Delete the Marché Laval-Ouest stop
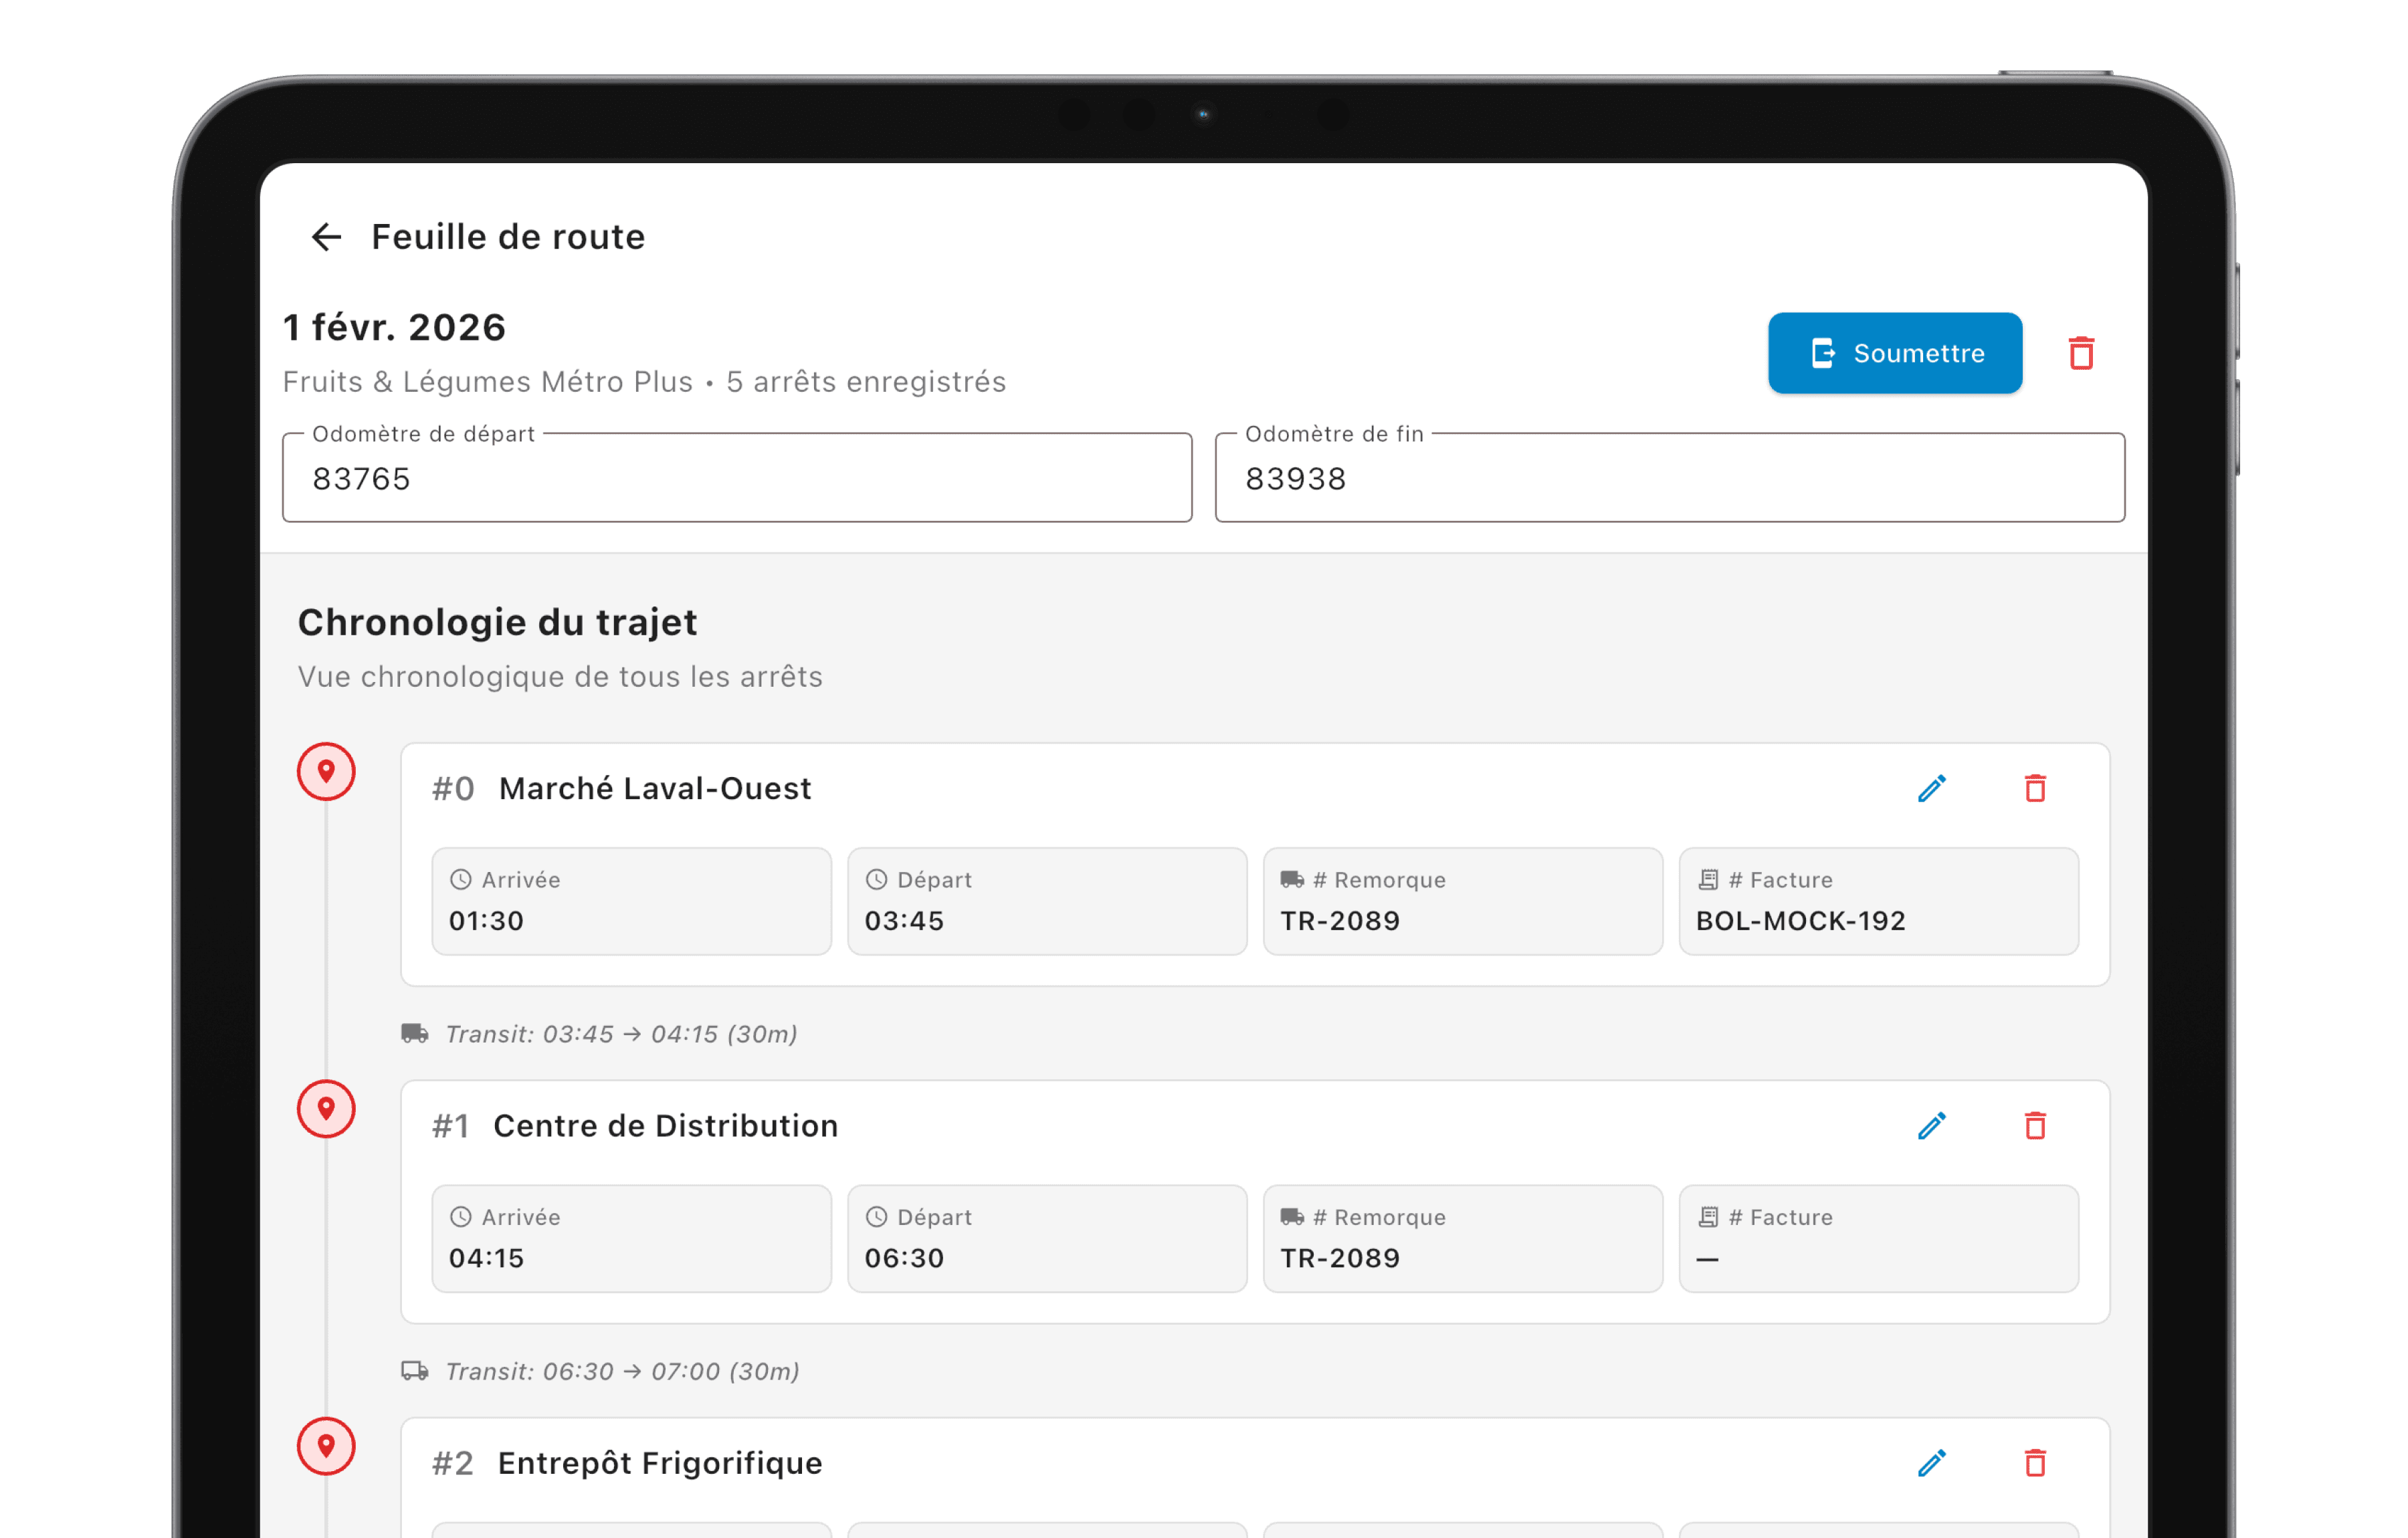This screenshot has width=2408, height=1538. pos(2035,789)
